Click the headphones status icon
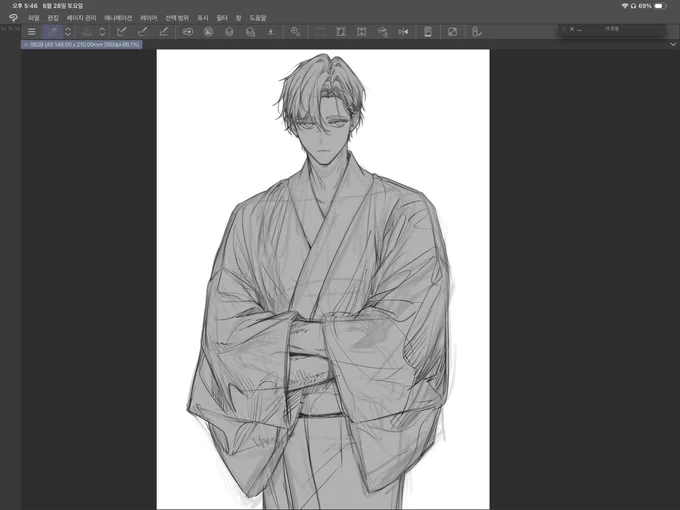Screen dimensions: 680x510 pyautogui.click(x=633, y=6)
